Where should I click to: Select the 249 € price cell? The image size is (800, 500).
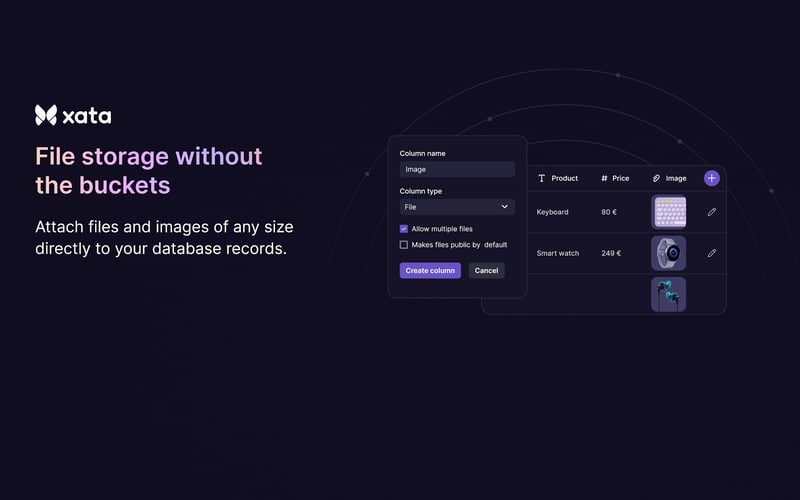point(611,253)
